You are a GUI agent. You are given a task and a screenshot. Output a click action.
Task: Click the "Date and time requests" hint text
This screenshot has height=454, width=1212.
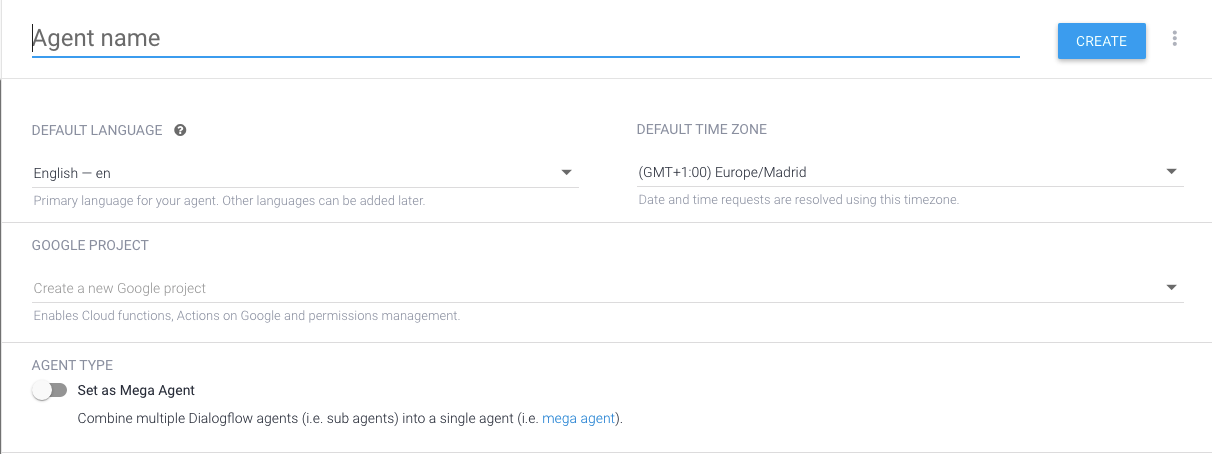(798, 200)
